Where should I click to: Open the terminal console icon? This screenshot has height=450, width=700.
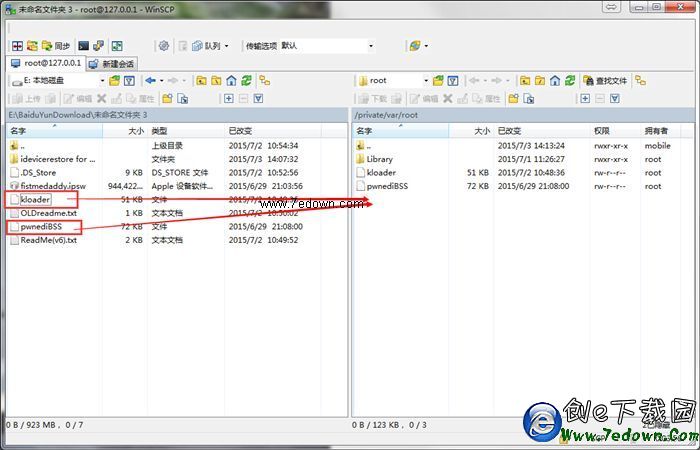coord(83,46)
